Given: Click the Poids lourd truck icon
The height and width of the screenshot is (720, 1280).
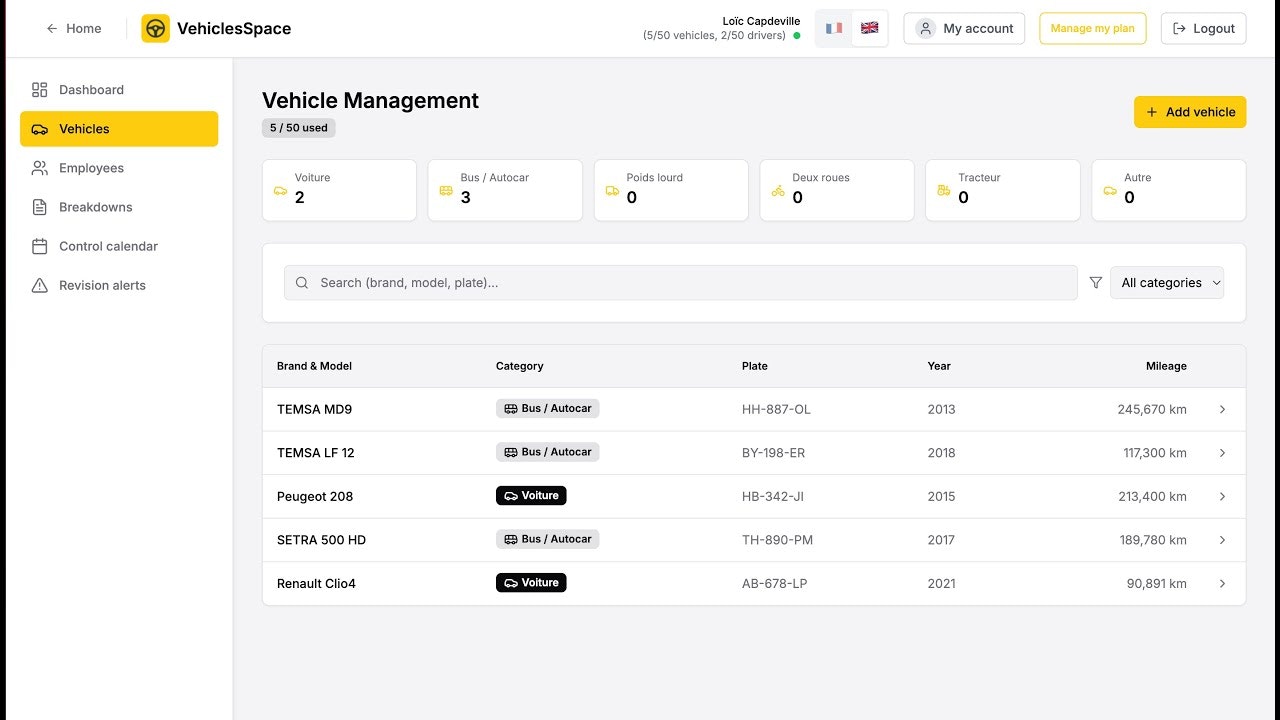Looking at the screenshot, I should pos(612,190).
